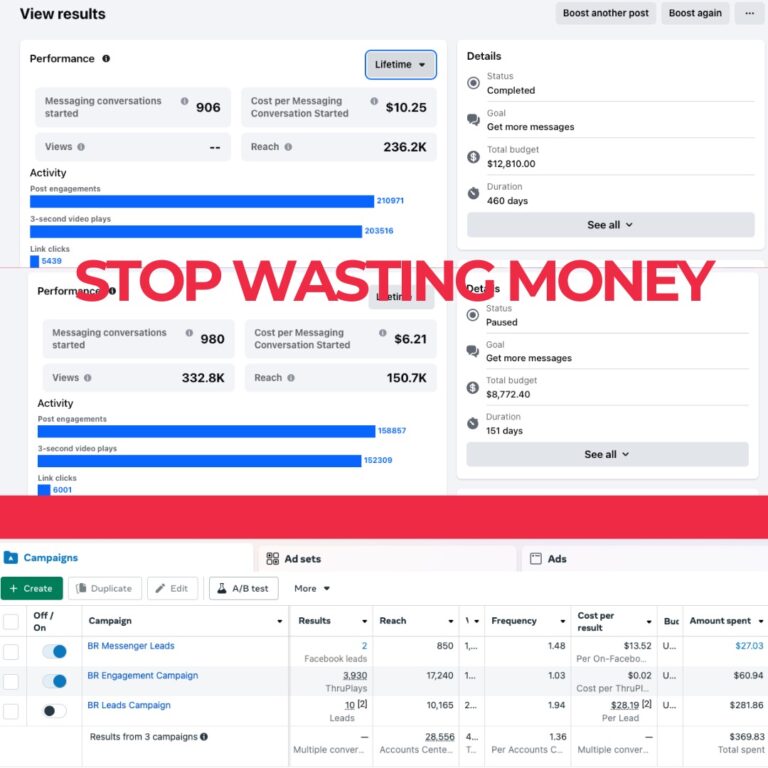Click the Campaigns folder icon
This screenshot has height=768, width=768.
coord(11,558)
